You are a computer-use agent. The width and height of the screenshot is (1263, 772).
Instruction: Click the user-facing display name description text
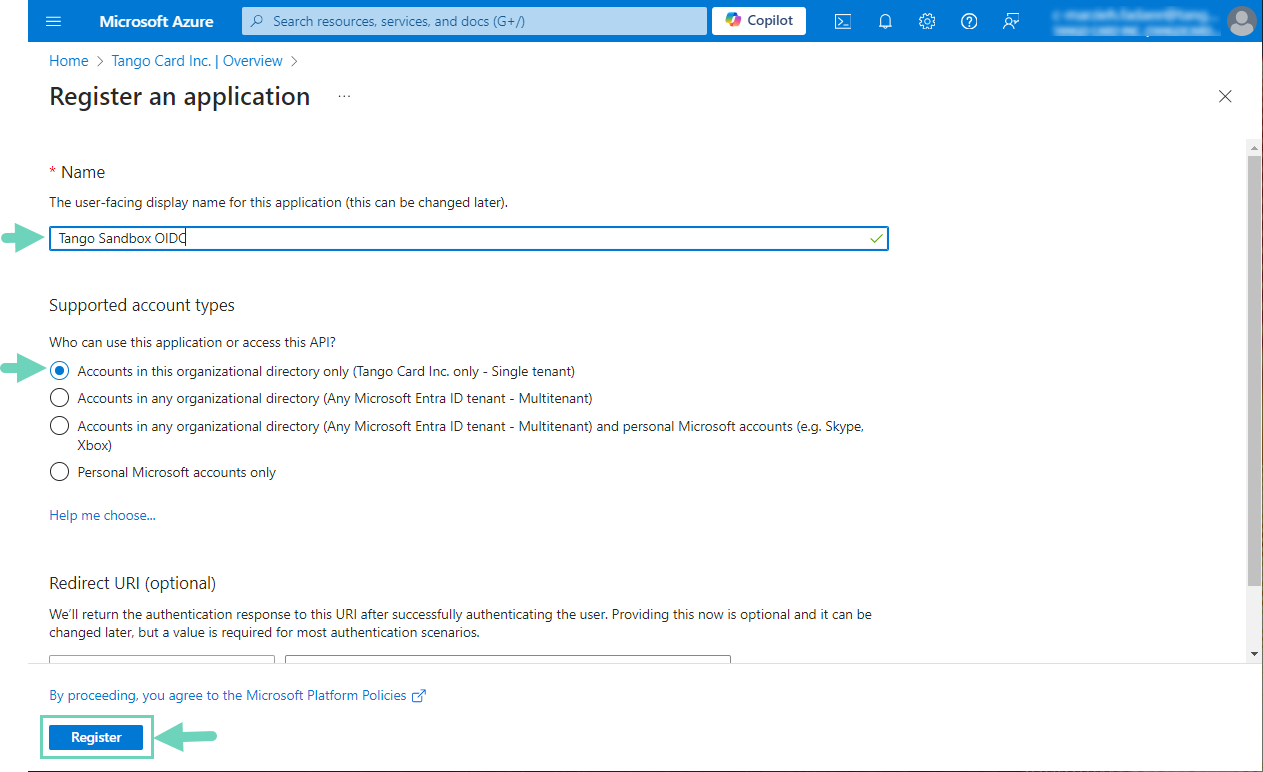click(x=278, y=202)
